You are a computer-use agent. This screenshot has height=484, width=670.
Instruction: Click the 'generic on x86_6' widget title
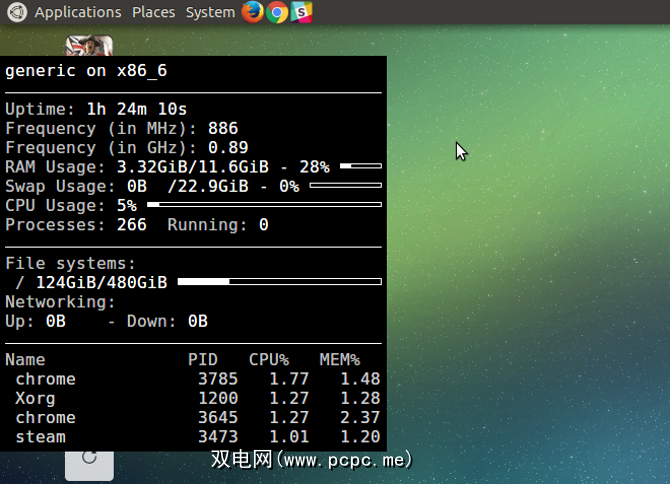pyautogui.click(x=86, y=71)
